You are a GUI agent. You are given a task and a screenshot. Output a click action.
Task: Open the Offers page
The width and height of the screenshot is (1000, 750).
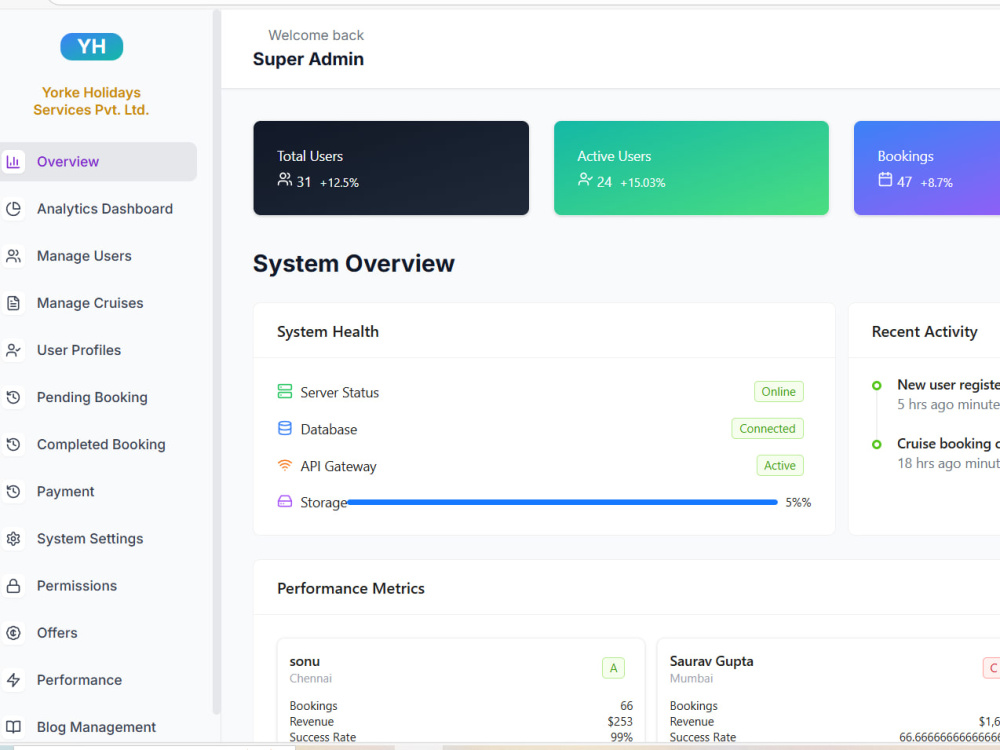coord(98,633)
